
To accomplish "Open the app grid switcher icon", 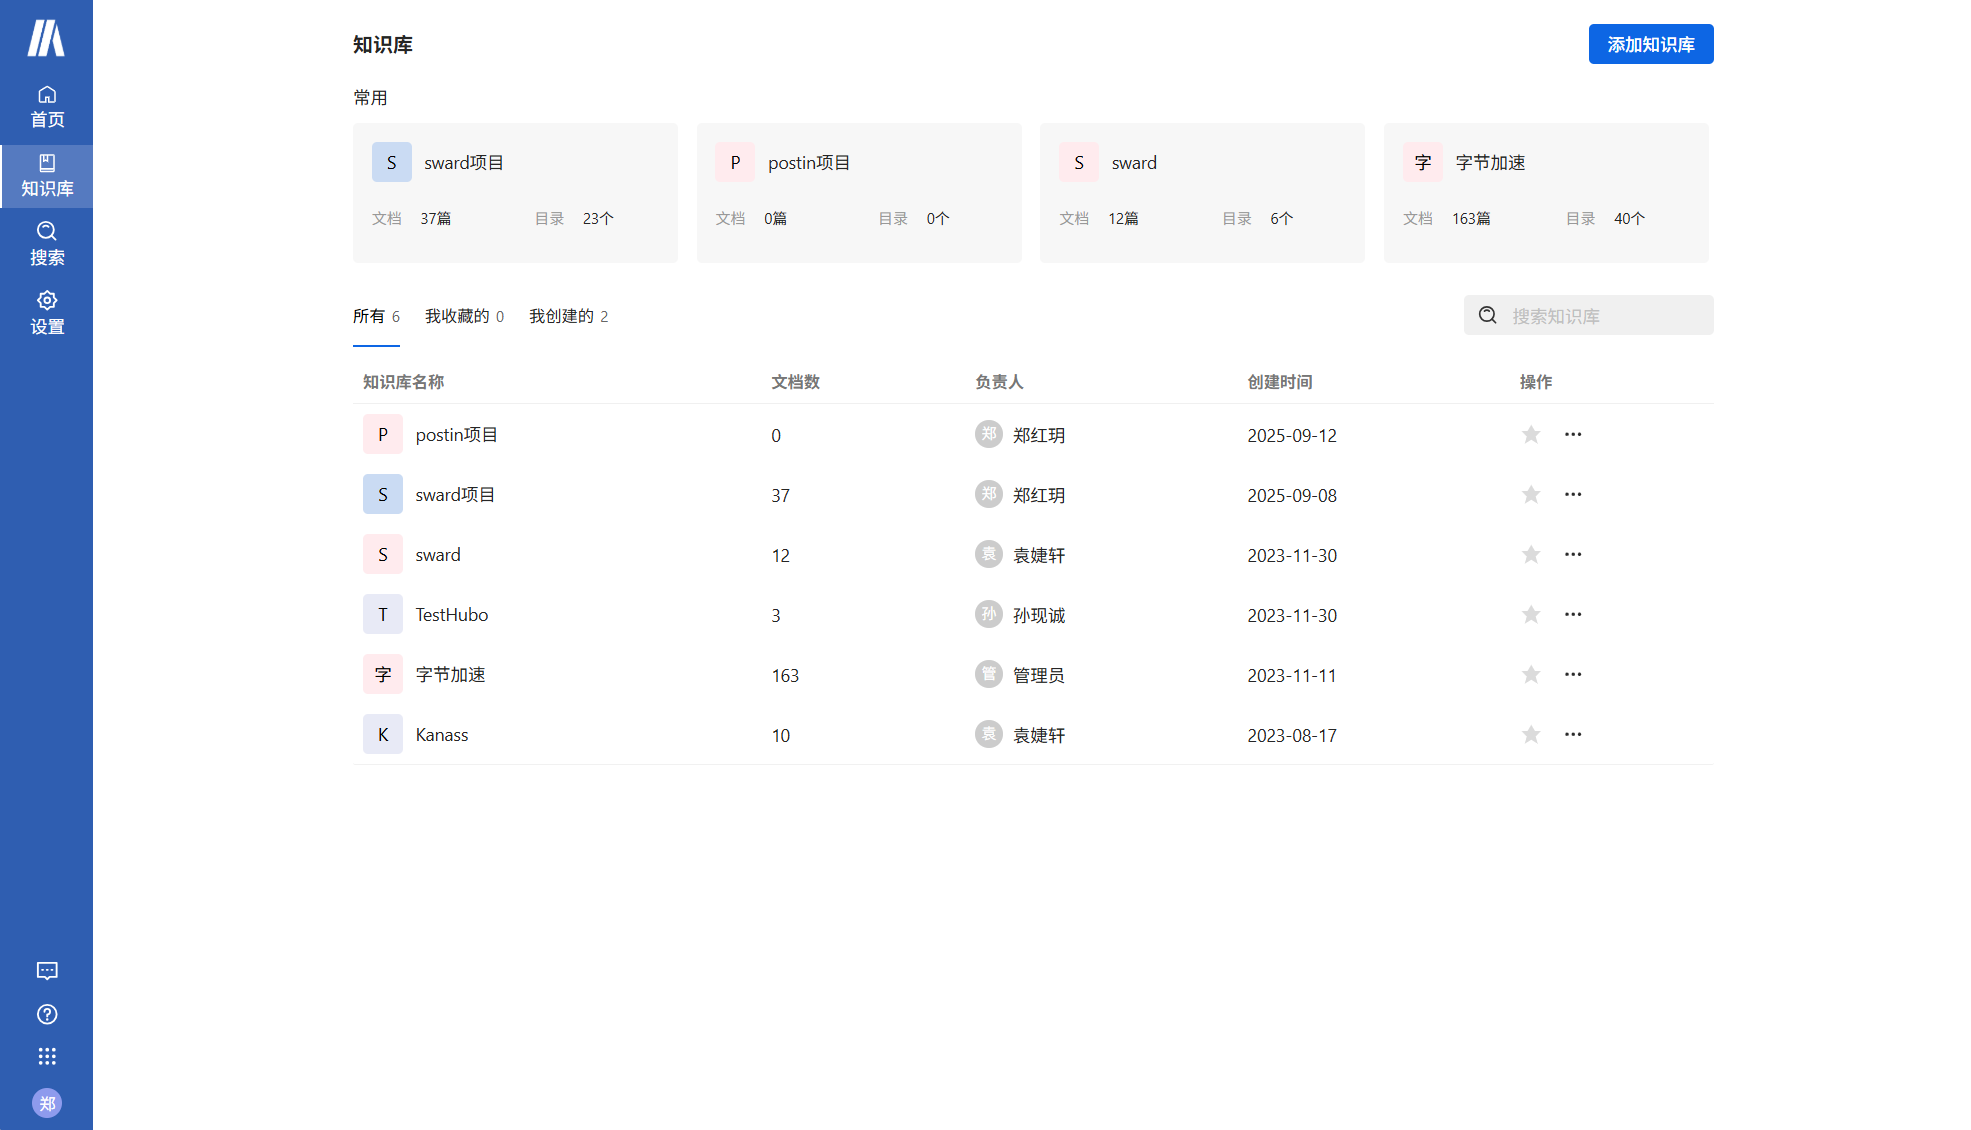I will [x=47, y=1057].
